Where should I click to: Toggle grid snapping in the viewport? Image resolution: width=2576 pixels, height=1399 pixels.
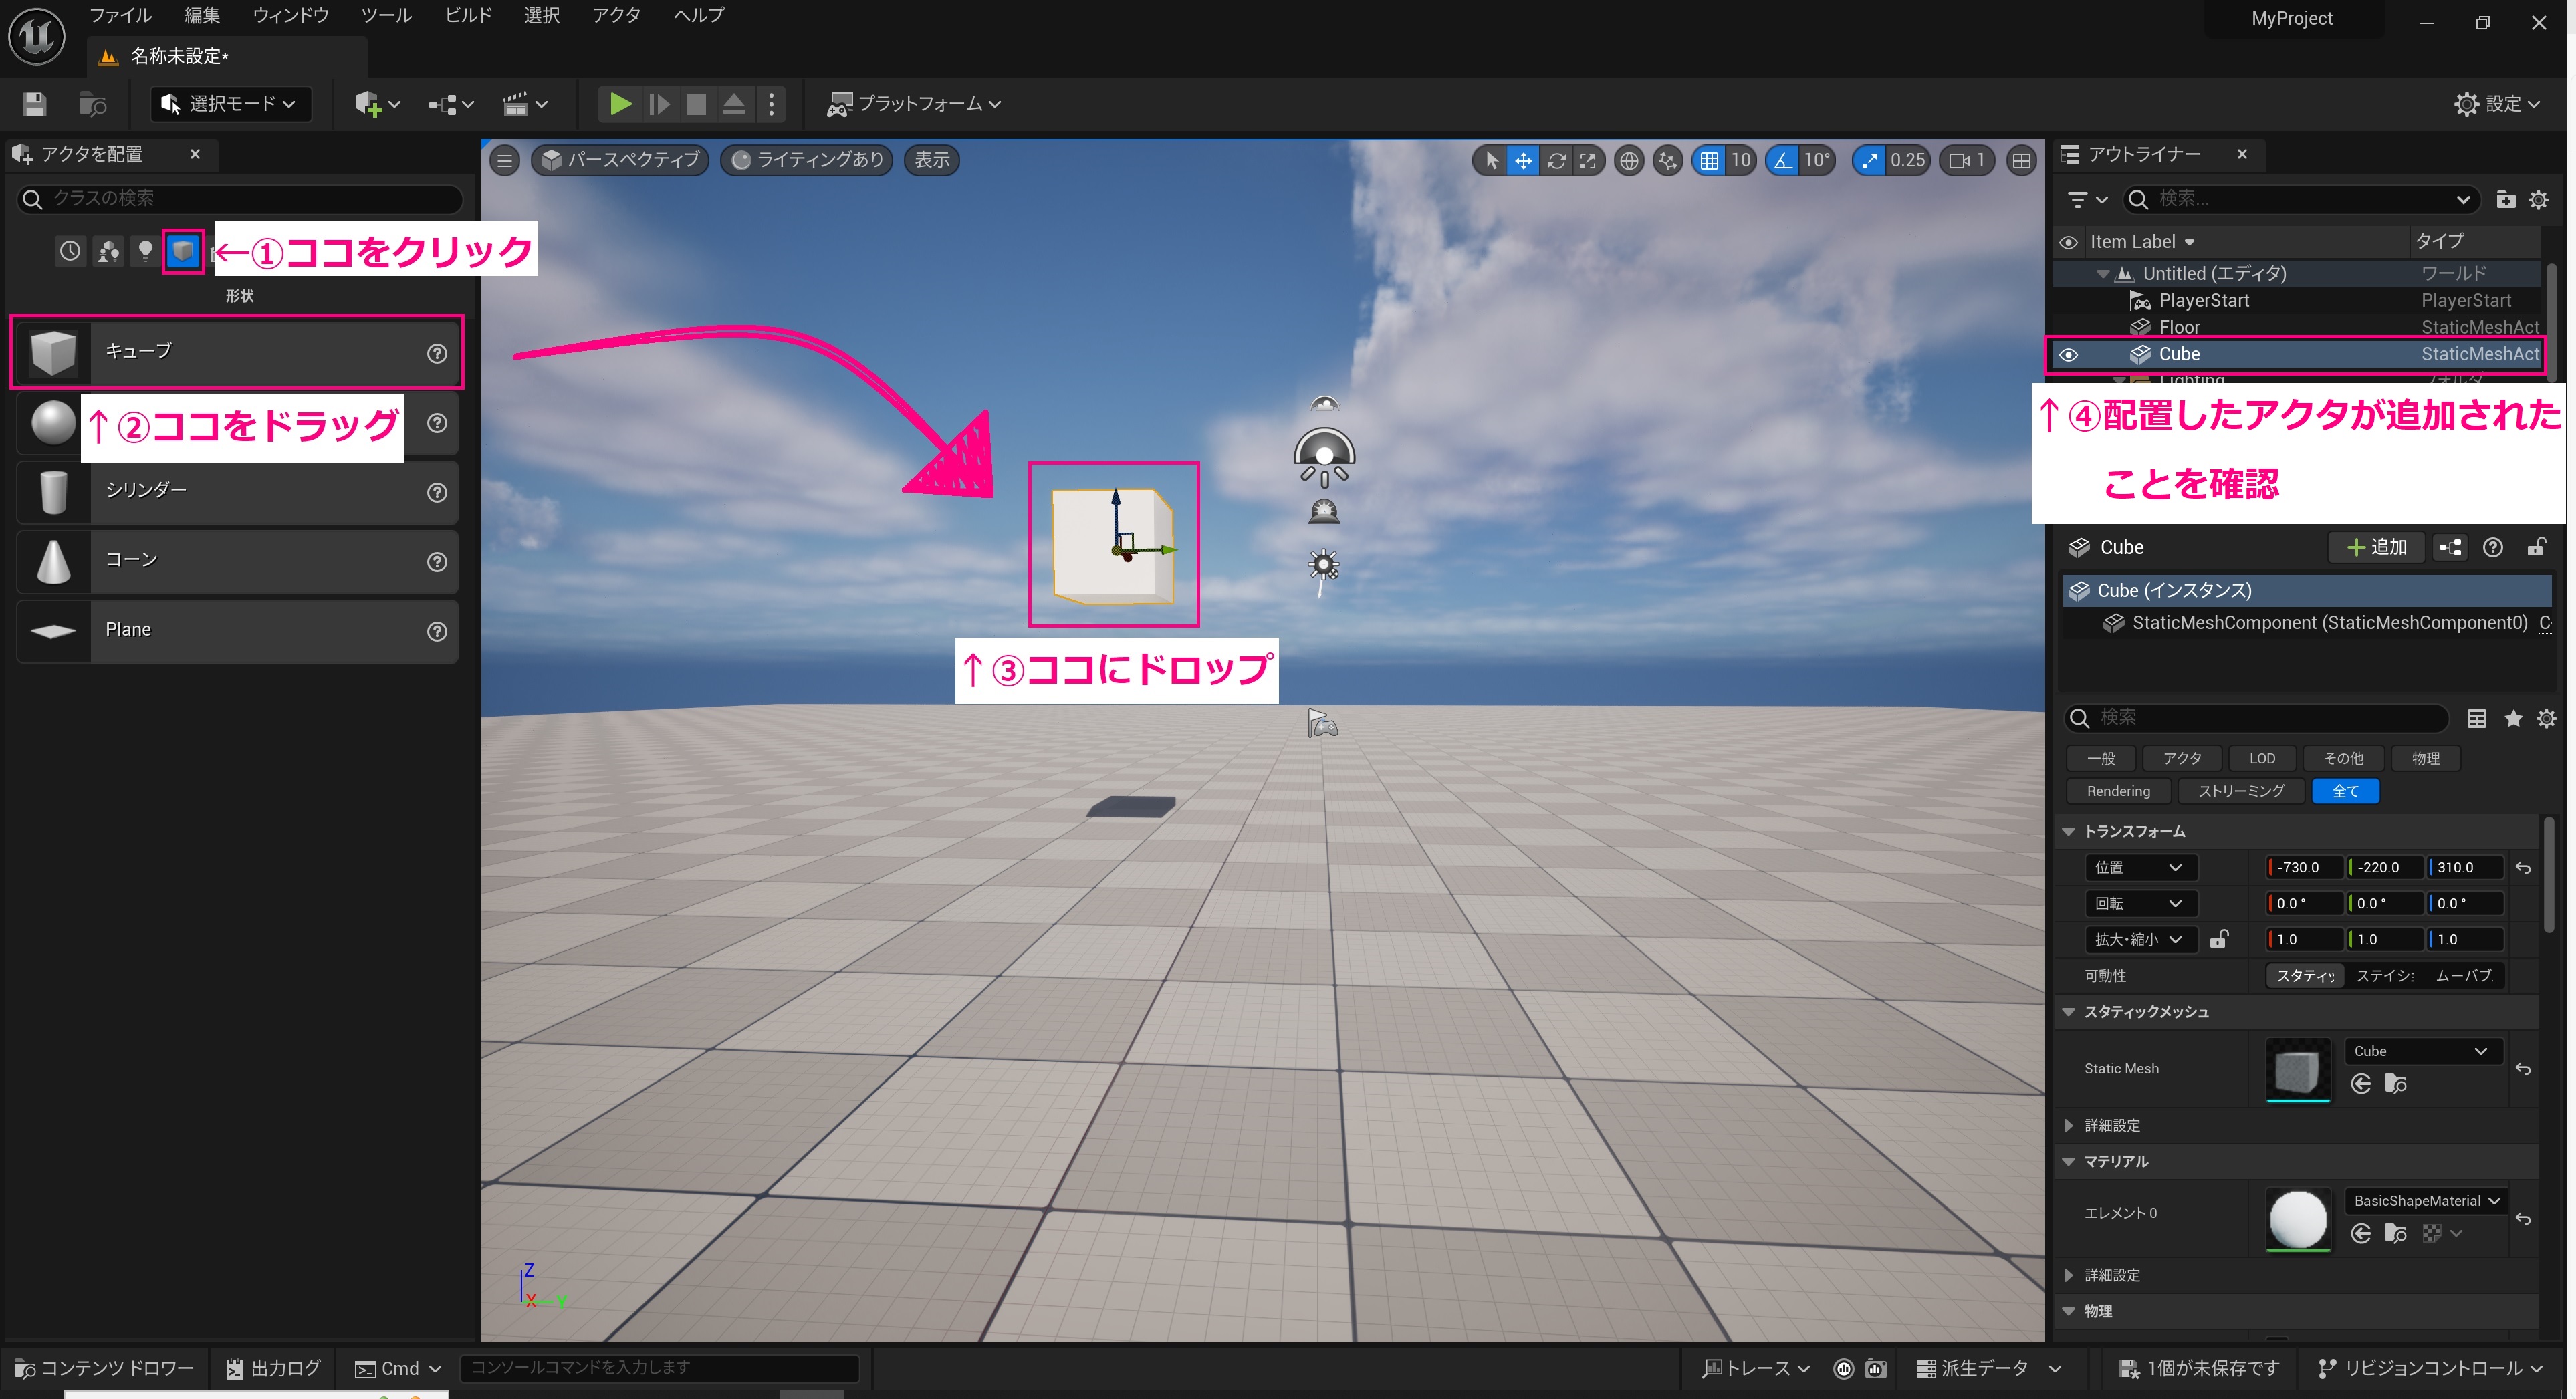(1711, 160)
